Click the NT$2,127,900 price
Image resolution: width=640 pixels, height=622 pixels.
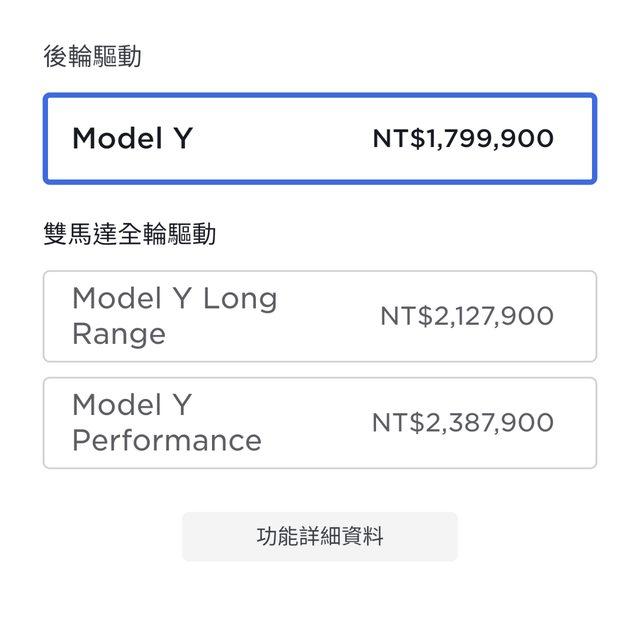pyautogui.click(x=466, y=316)
